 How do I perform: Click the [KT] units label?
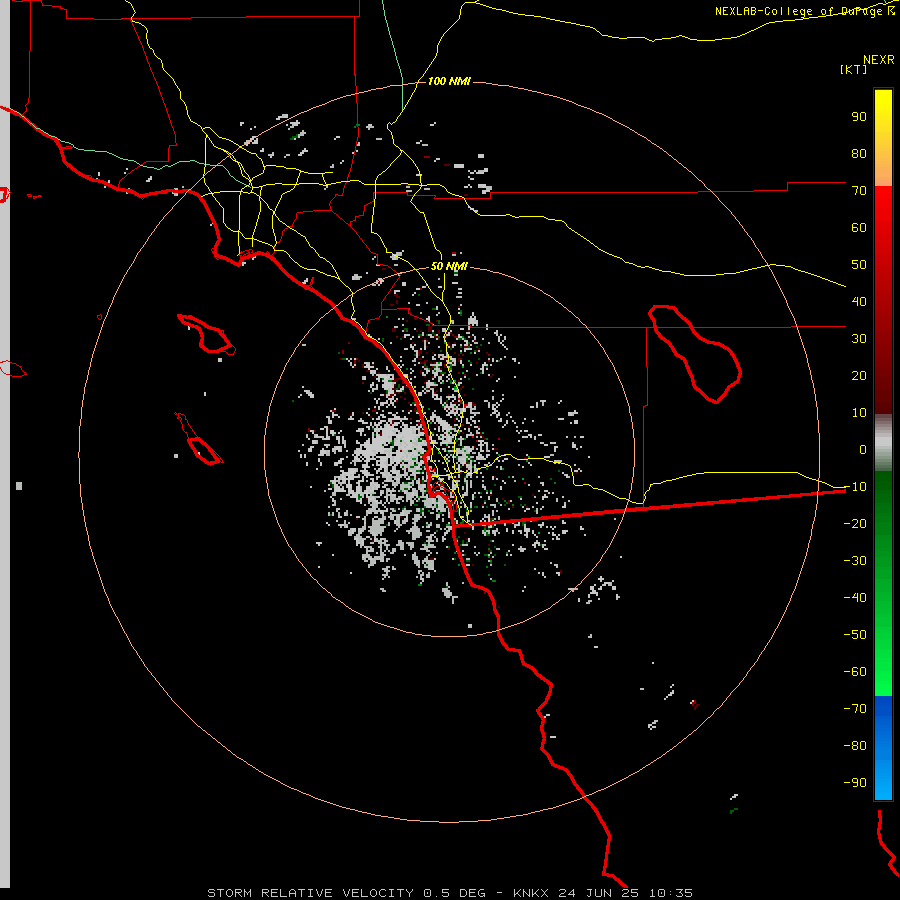coord(854,69)
